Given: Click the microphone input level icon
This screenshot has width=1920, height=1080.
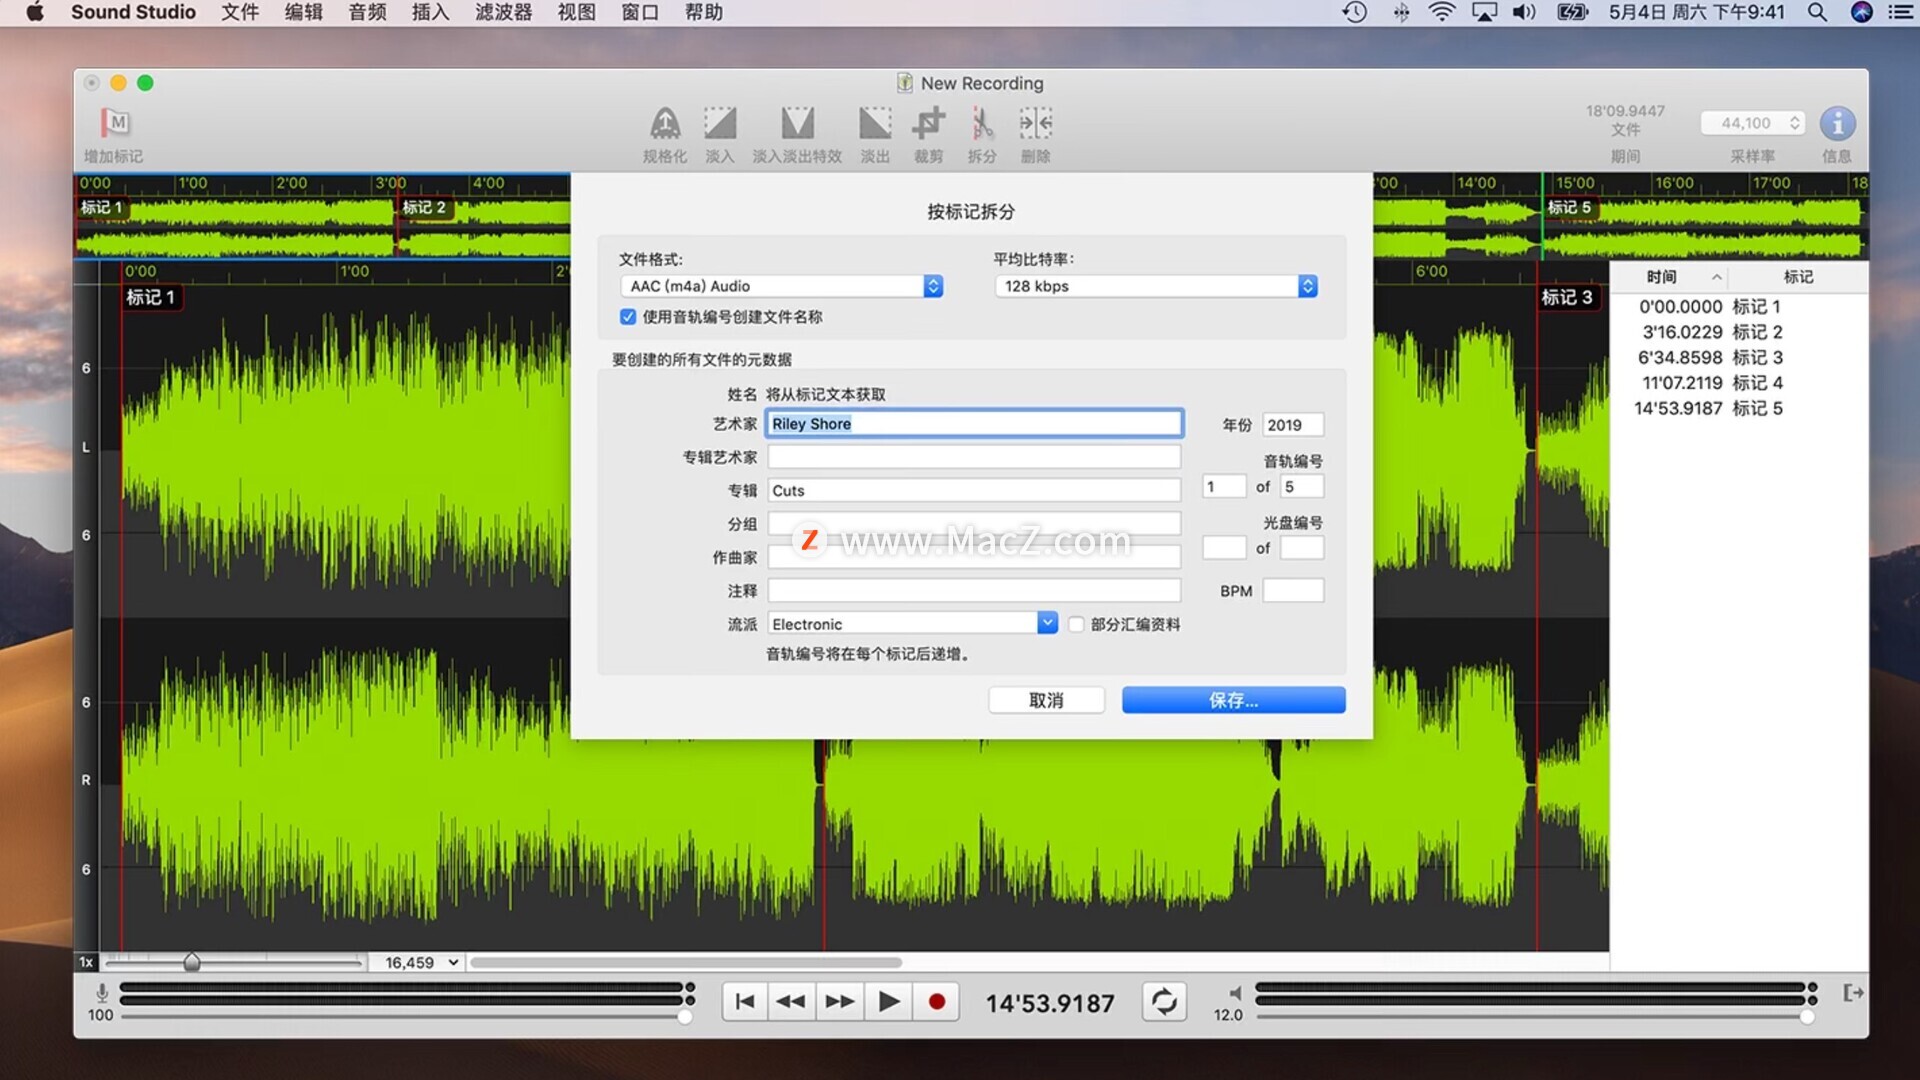Looking at the screenshot, I should click(101, 993).
